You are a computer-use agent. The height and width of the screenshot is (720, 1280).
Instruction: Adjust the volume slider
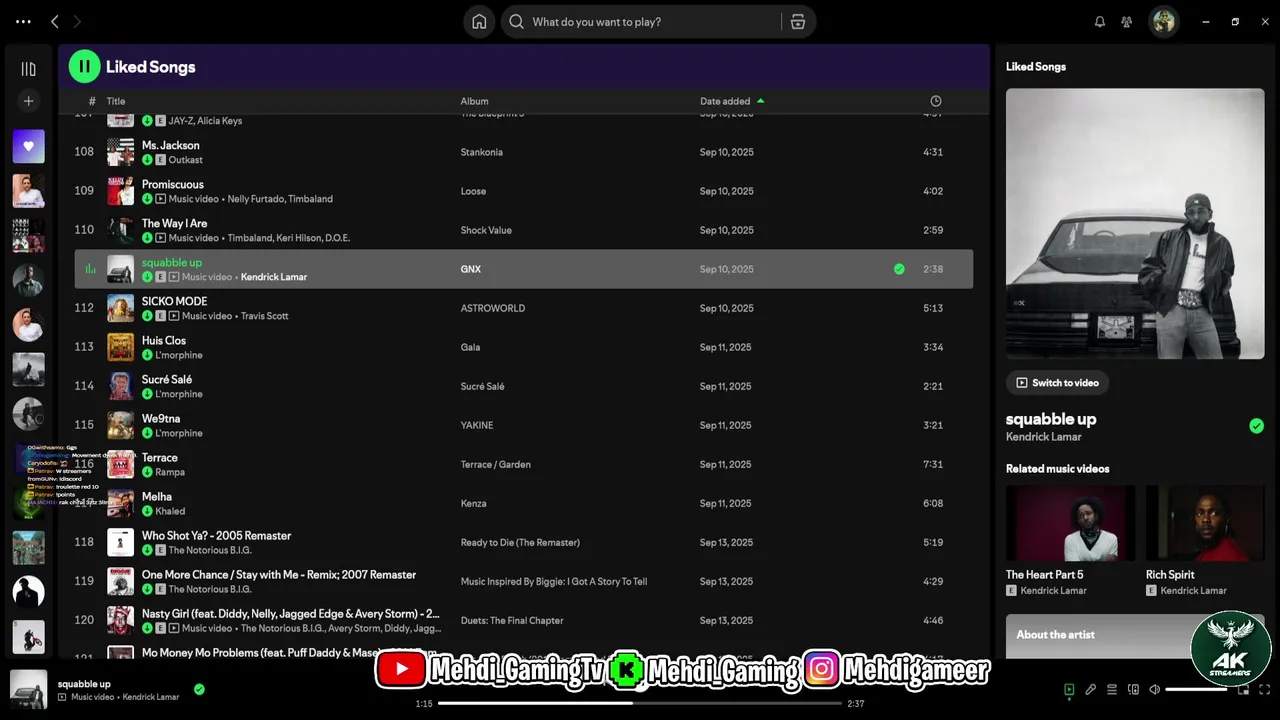1196,689
